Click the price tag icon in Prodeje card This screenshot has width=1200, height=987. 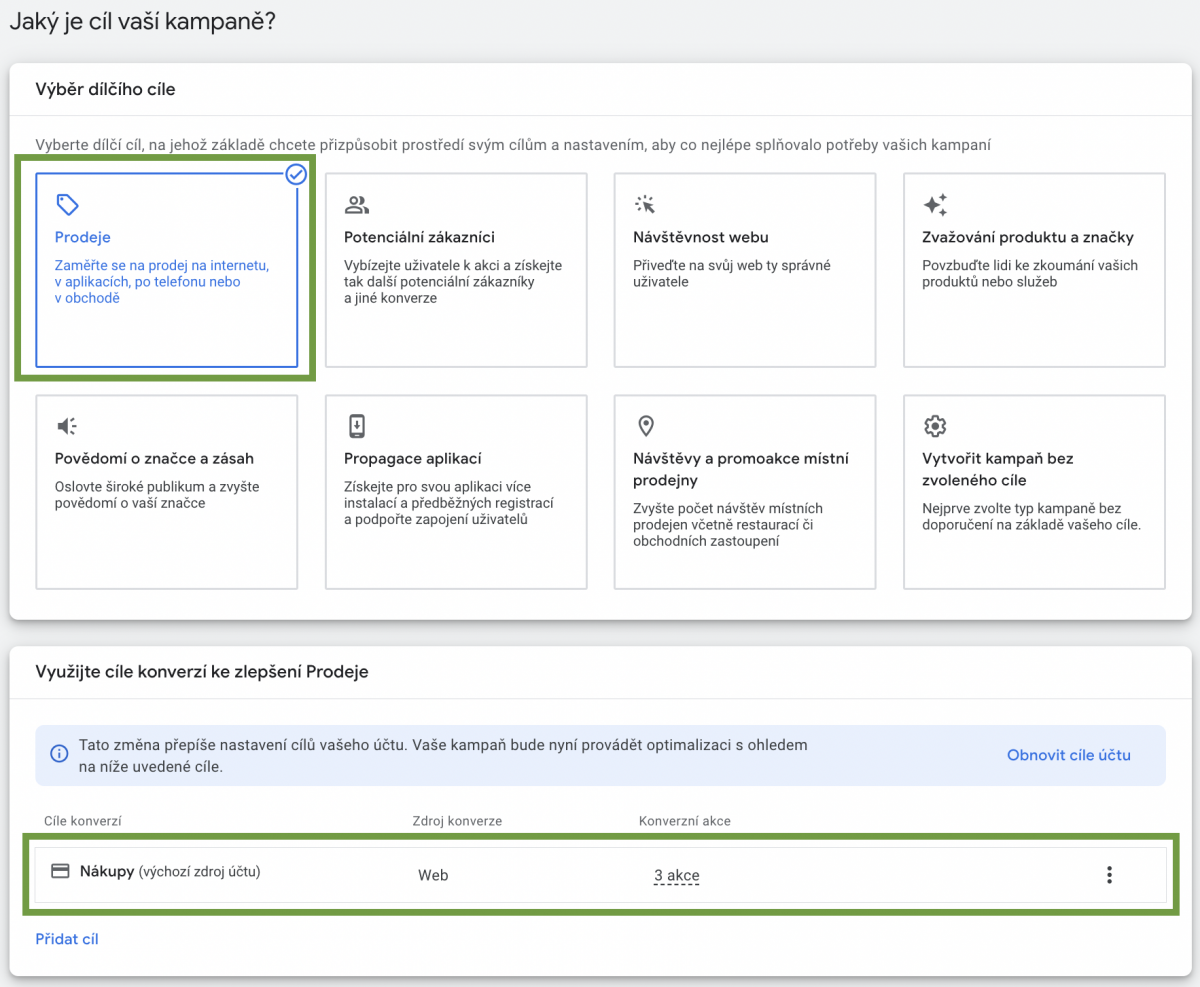point(67,205)
